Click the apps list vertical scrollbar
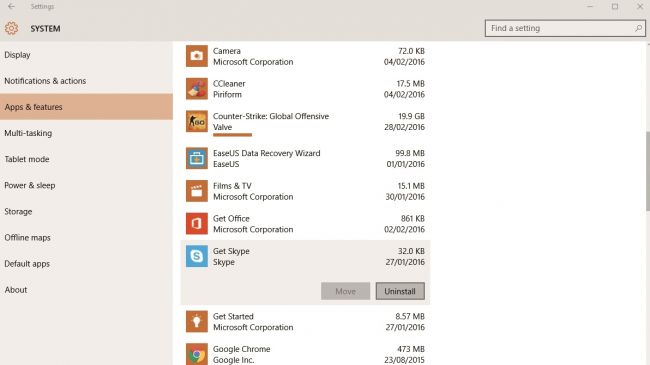 (x=648, y=171)
